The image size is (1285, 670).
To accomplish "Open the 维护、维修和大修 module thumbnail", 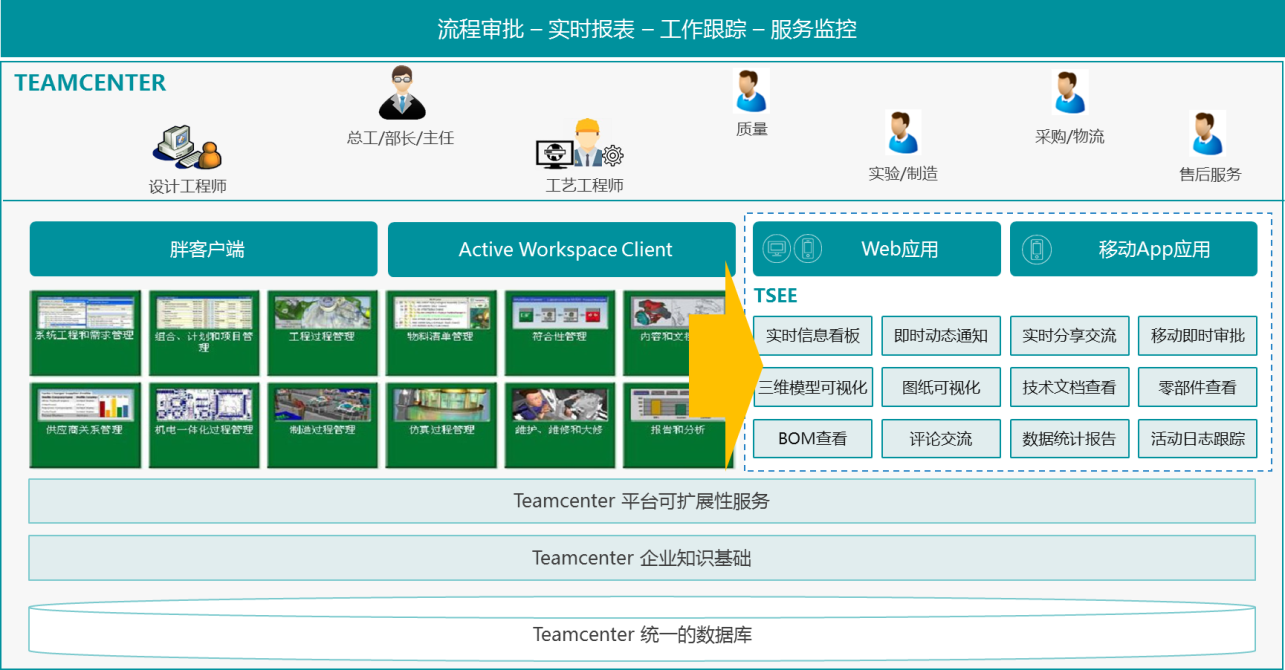I will [559, 425].
